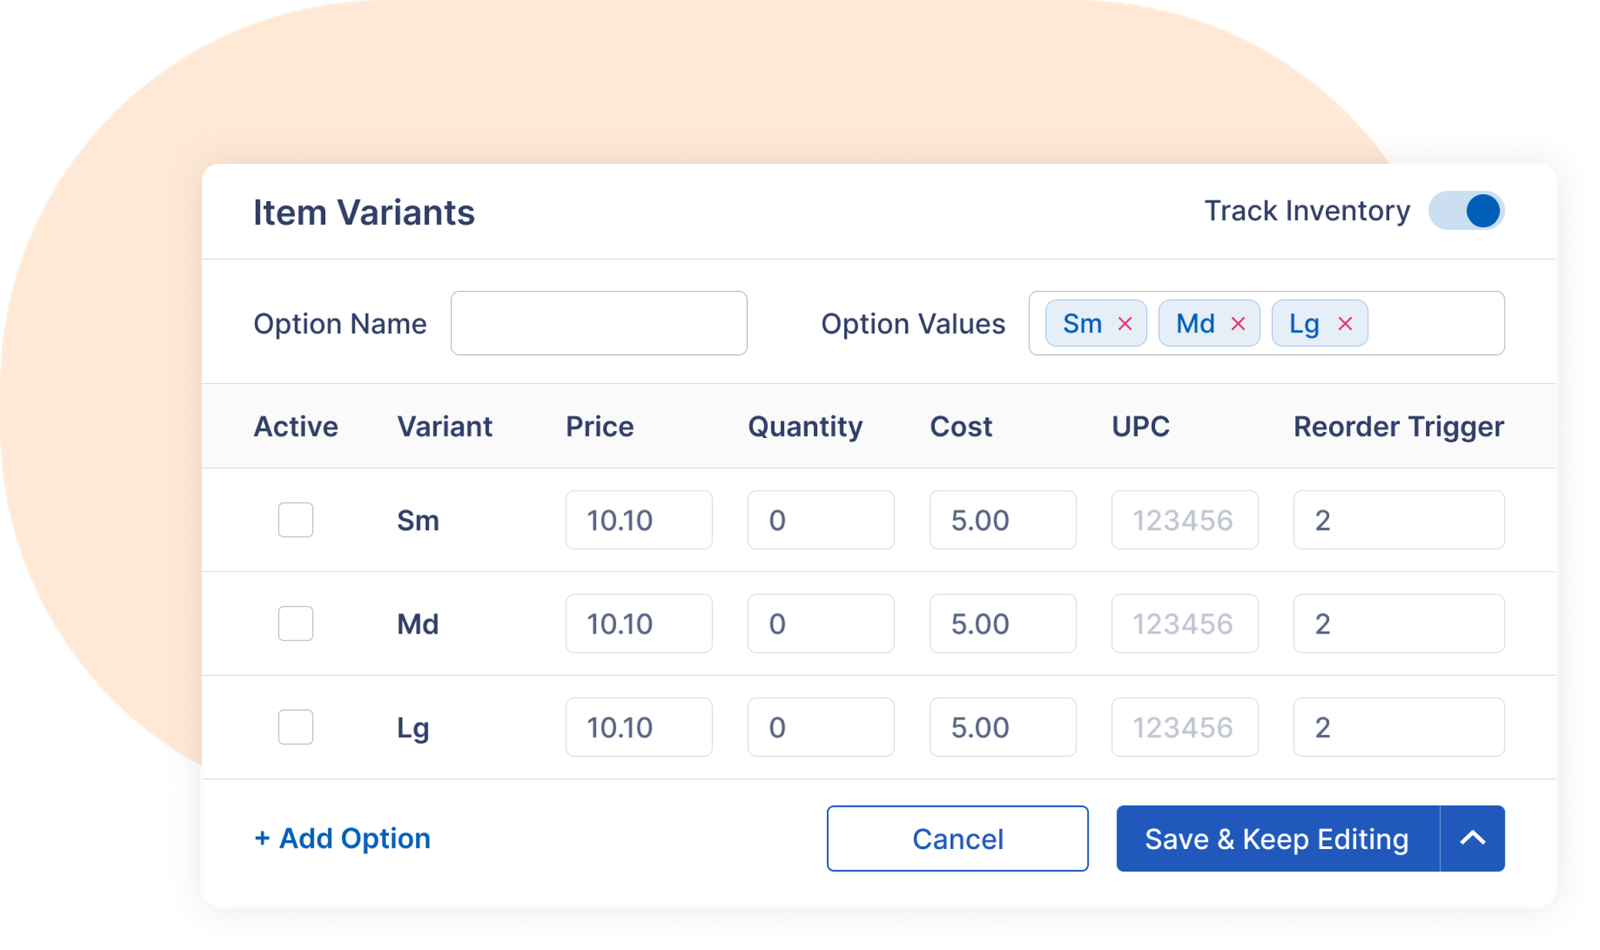Viewport: 1600px width, 950px height.
Task: Remove the Md option value tag
Action: click(1238, 324)
